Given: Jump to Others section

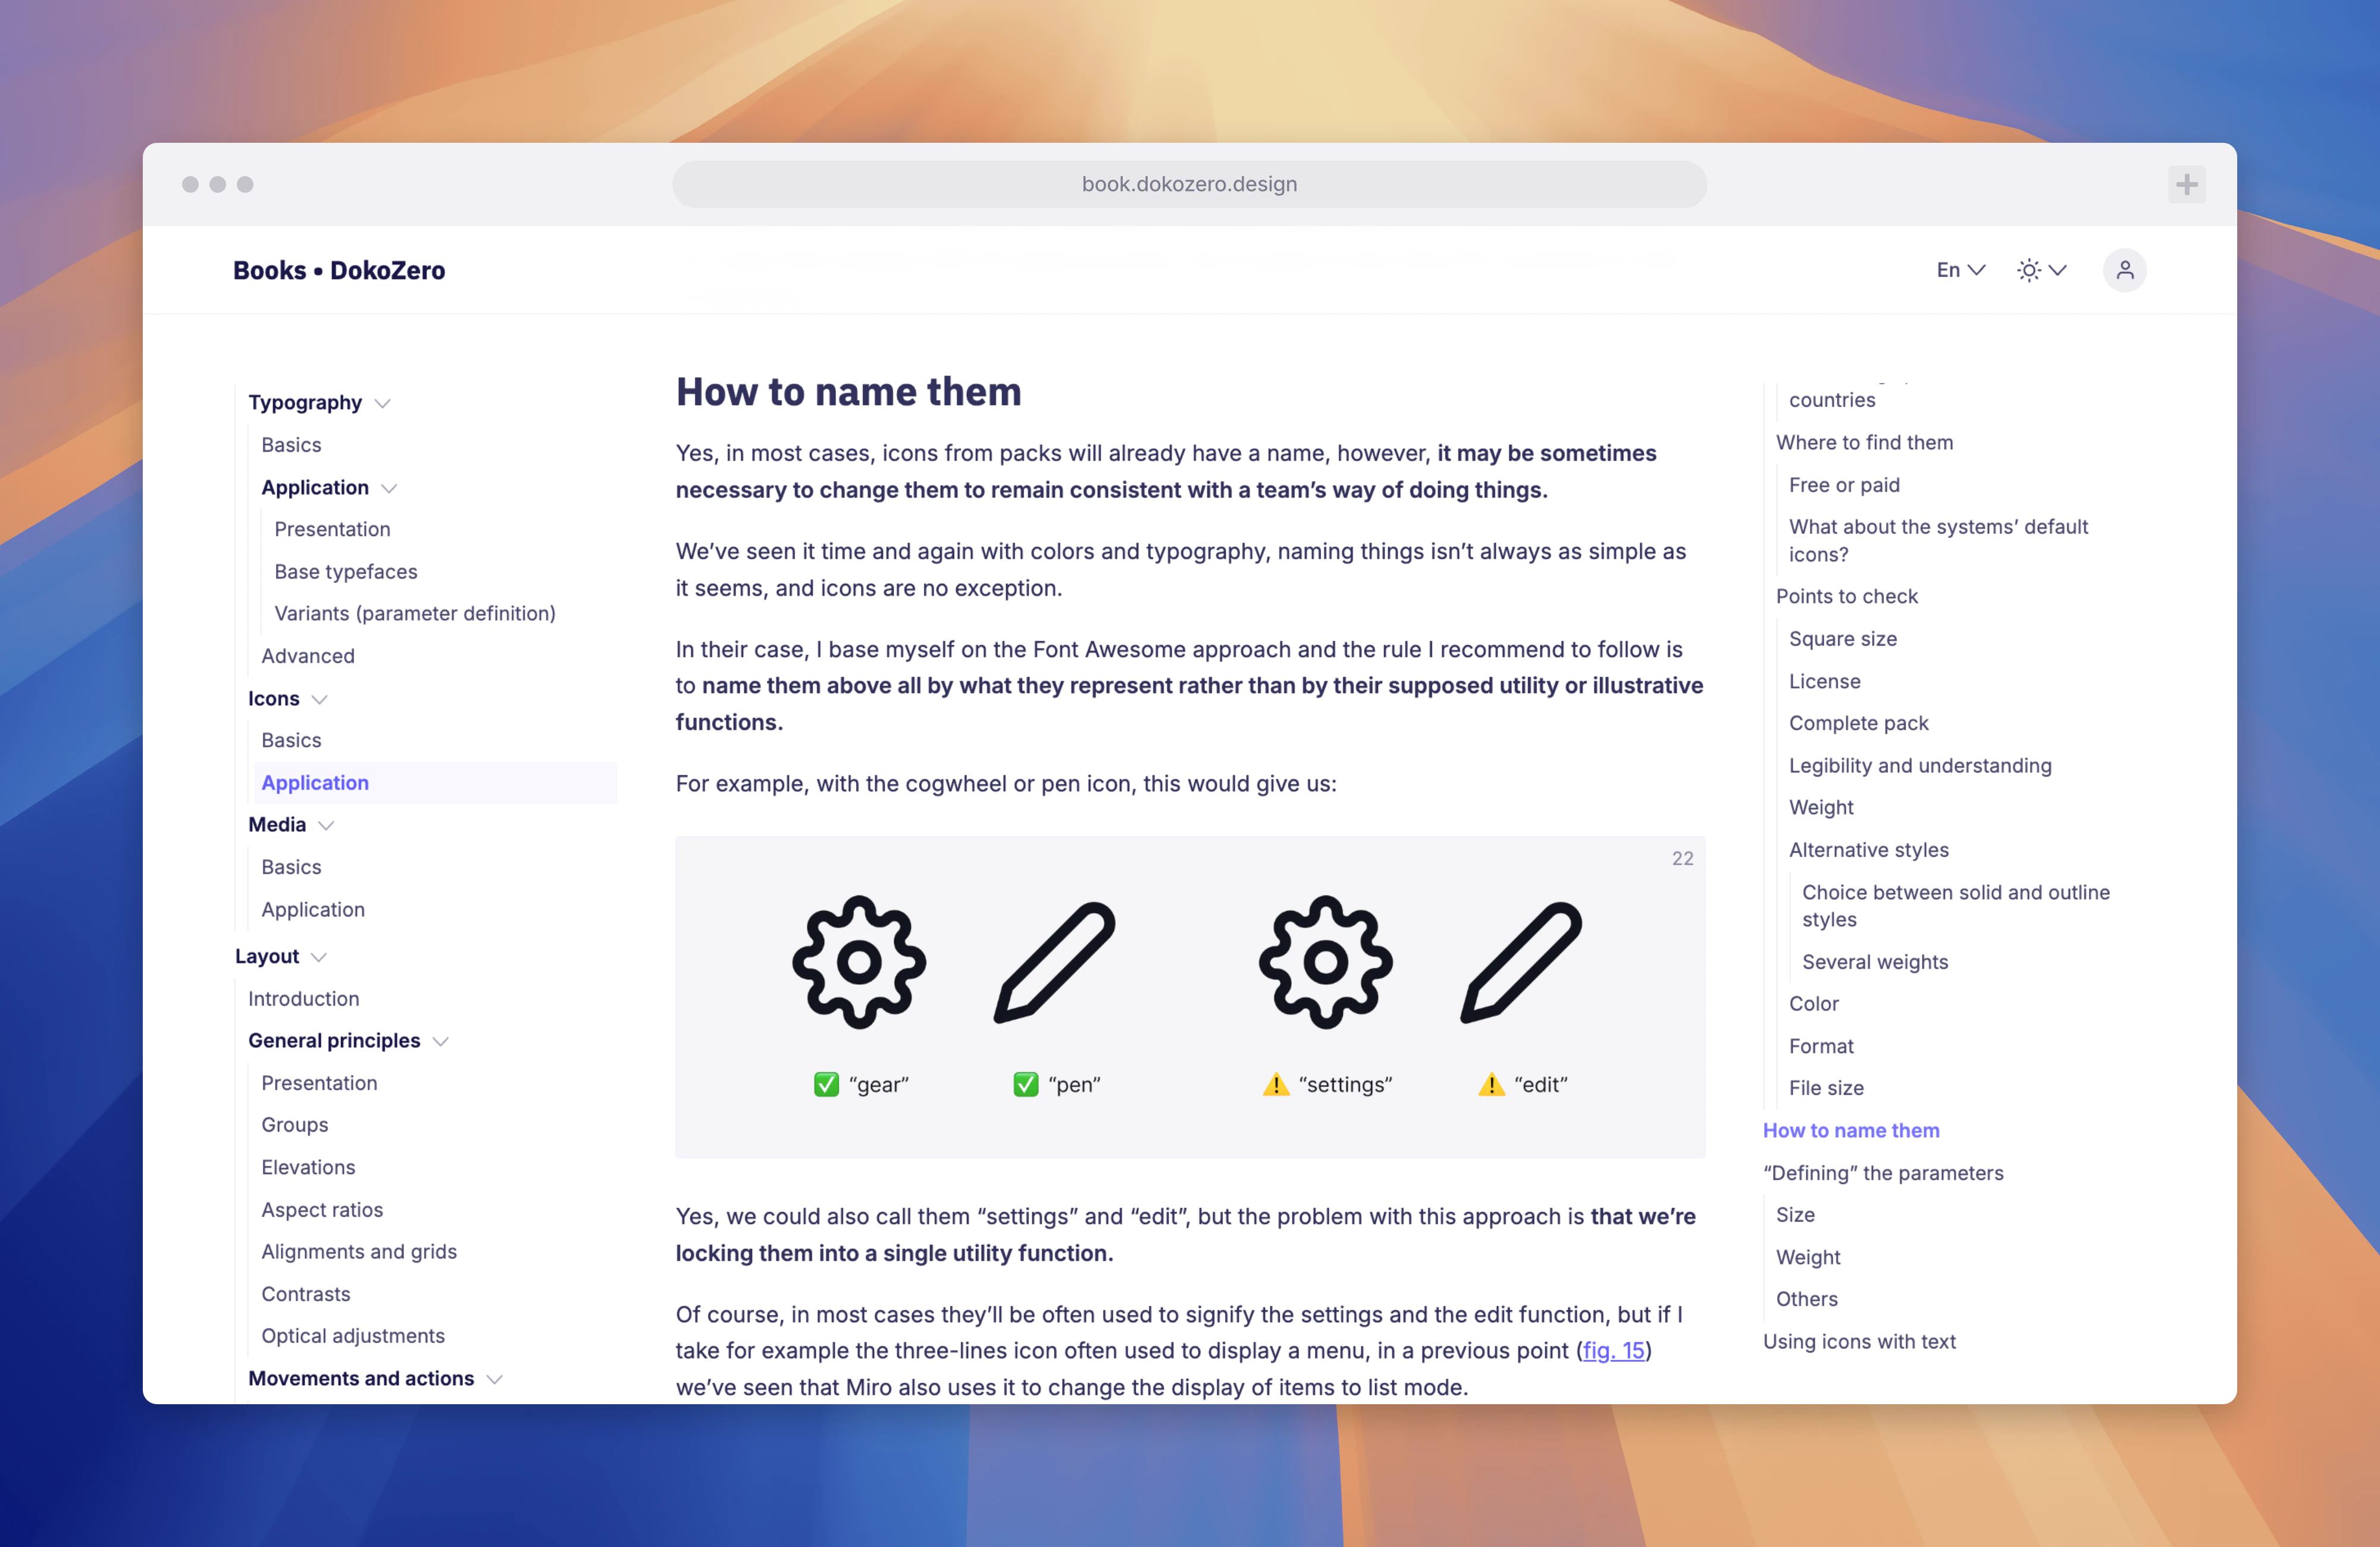Looking at the screenshot, I should coord(1806,1299).
